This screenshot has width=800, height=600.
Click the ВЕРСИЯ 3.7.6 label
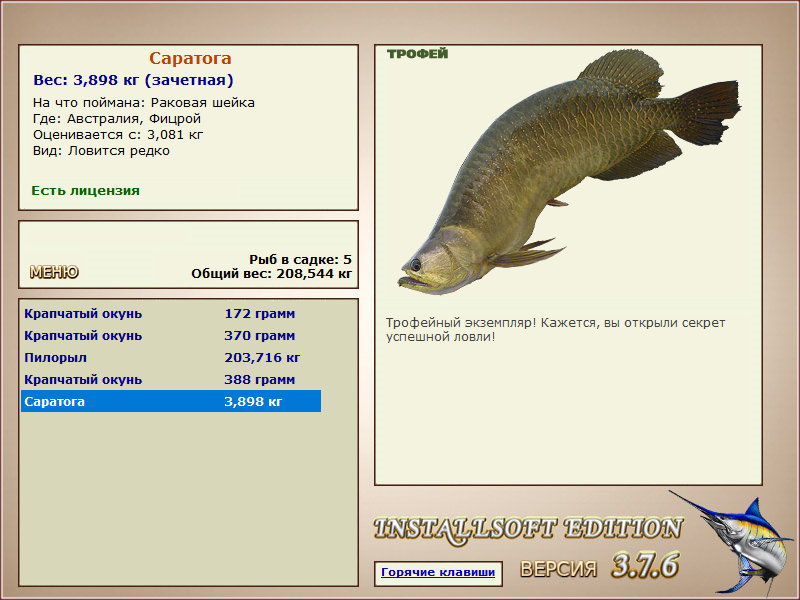(x=600, y=566)
